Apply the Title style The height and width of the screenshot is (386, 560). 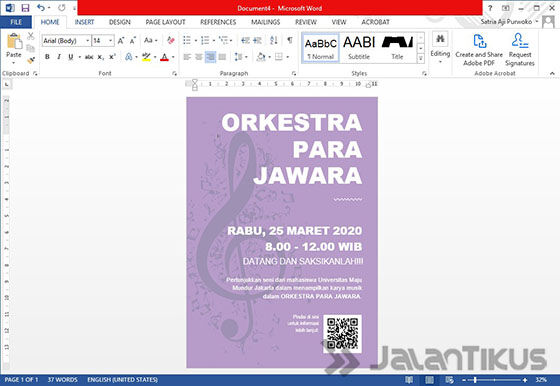397,48
